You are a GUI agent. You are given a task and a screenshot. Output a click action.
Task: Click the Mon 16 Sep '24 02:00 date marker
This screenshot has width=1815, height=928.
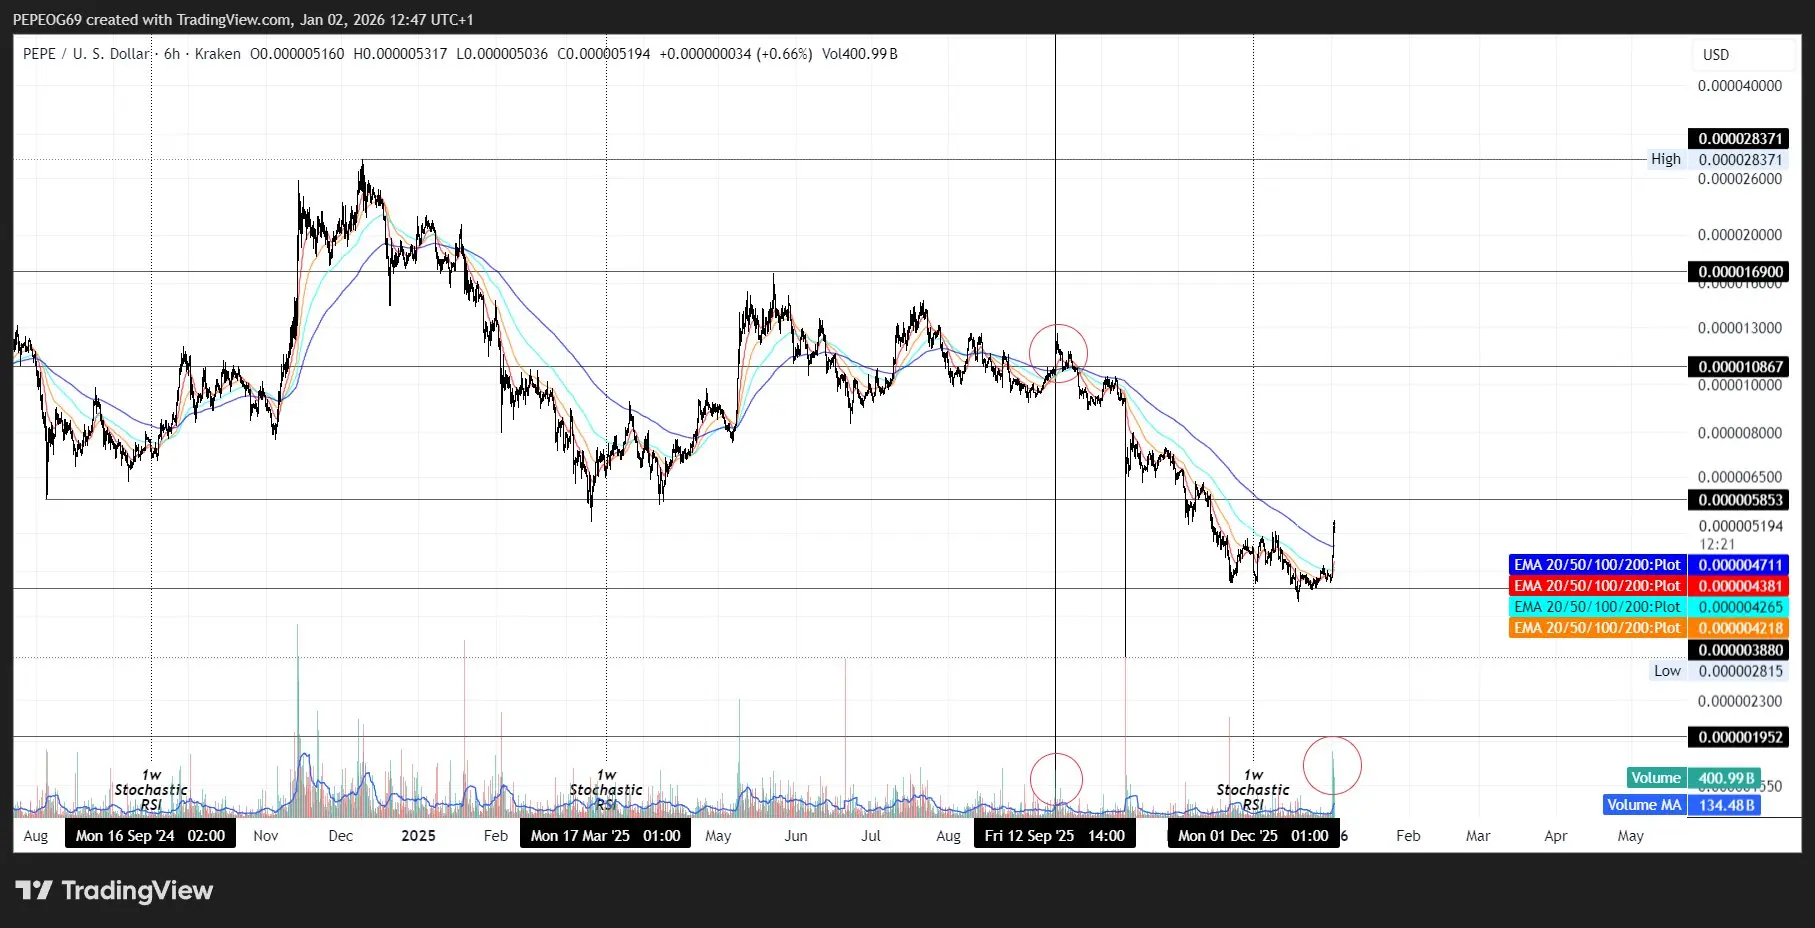[151, 835]
